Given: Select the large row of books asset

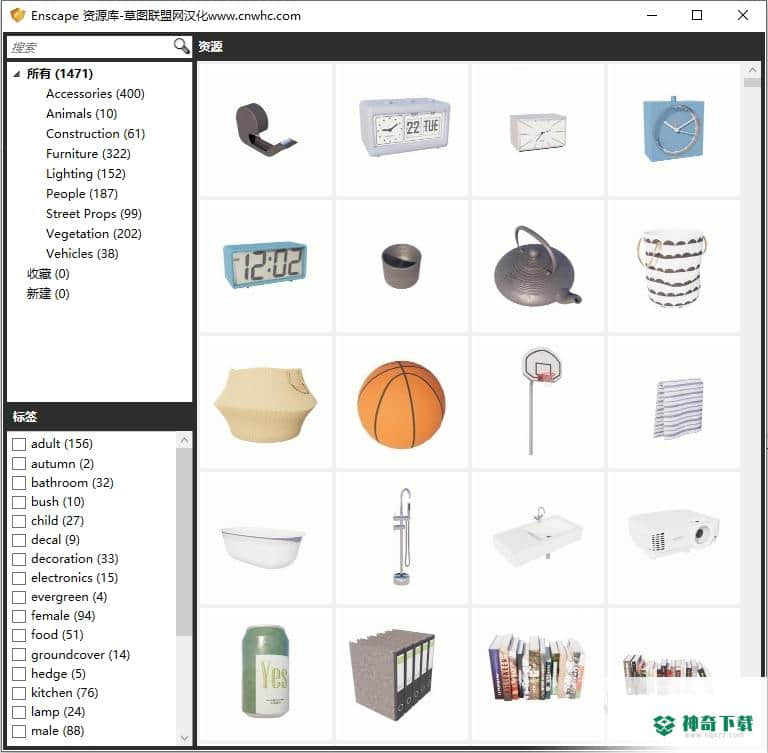Looking at the screenshot, I should click(538, 674).
